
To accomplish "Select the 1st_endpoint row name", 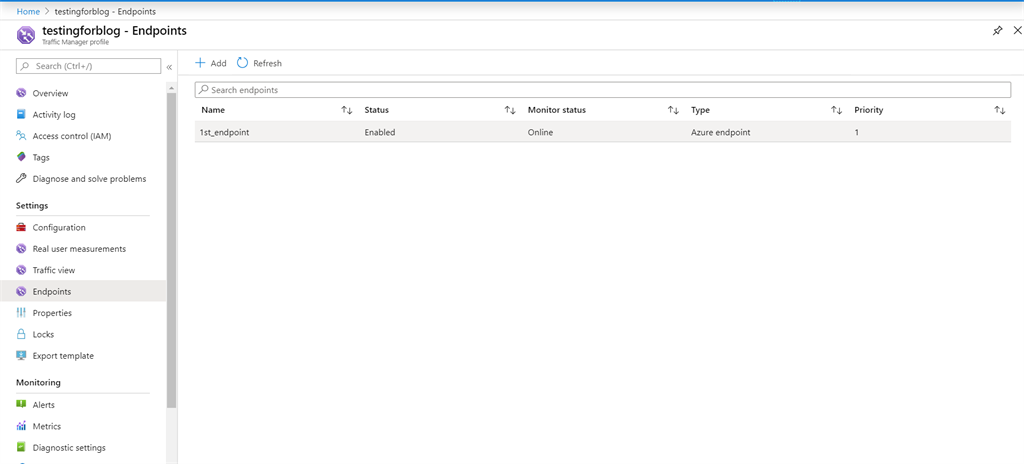I will coord(225,132).
